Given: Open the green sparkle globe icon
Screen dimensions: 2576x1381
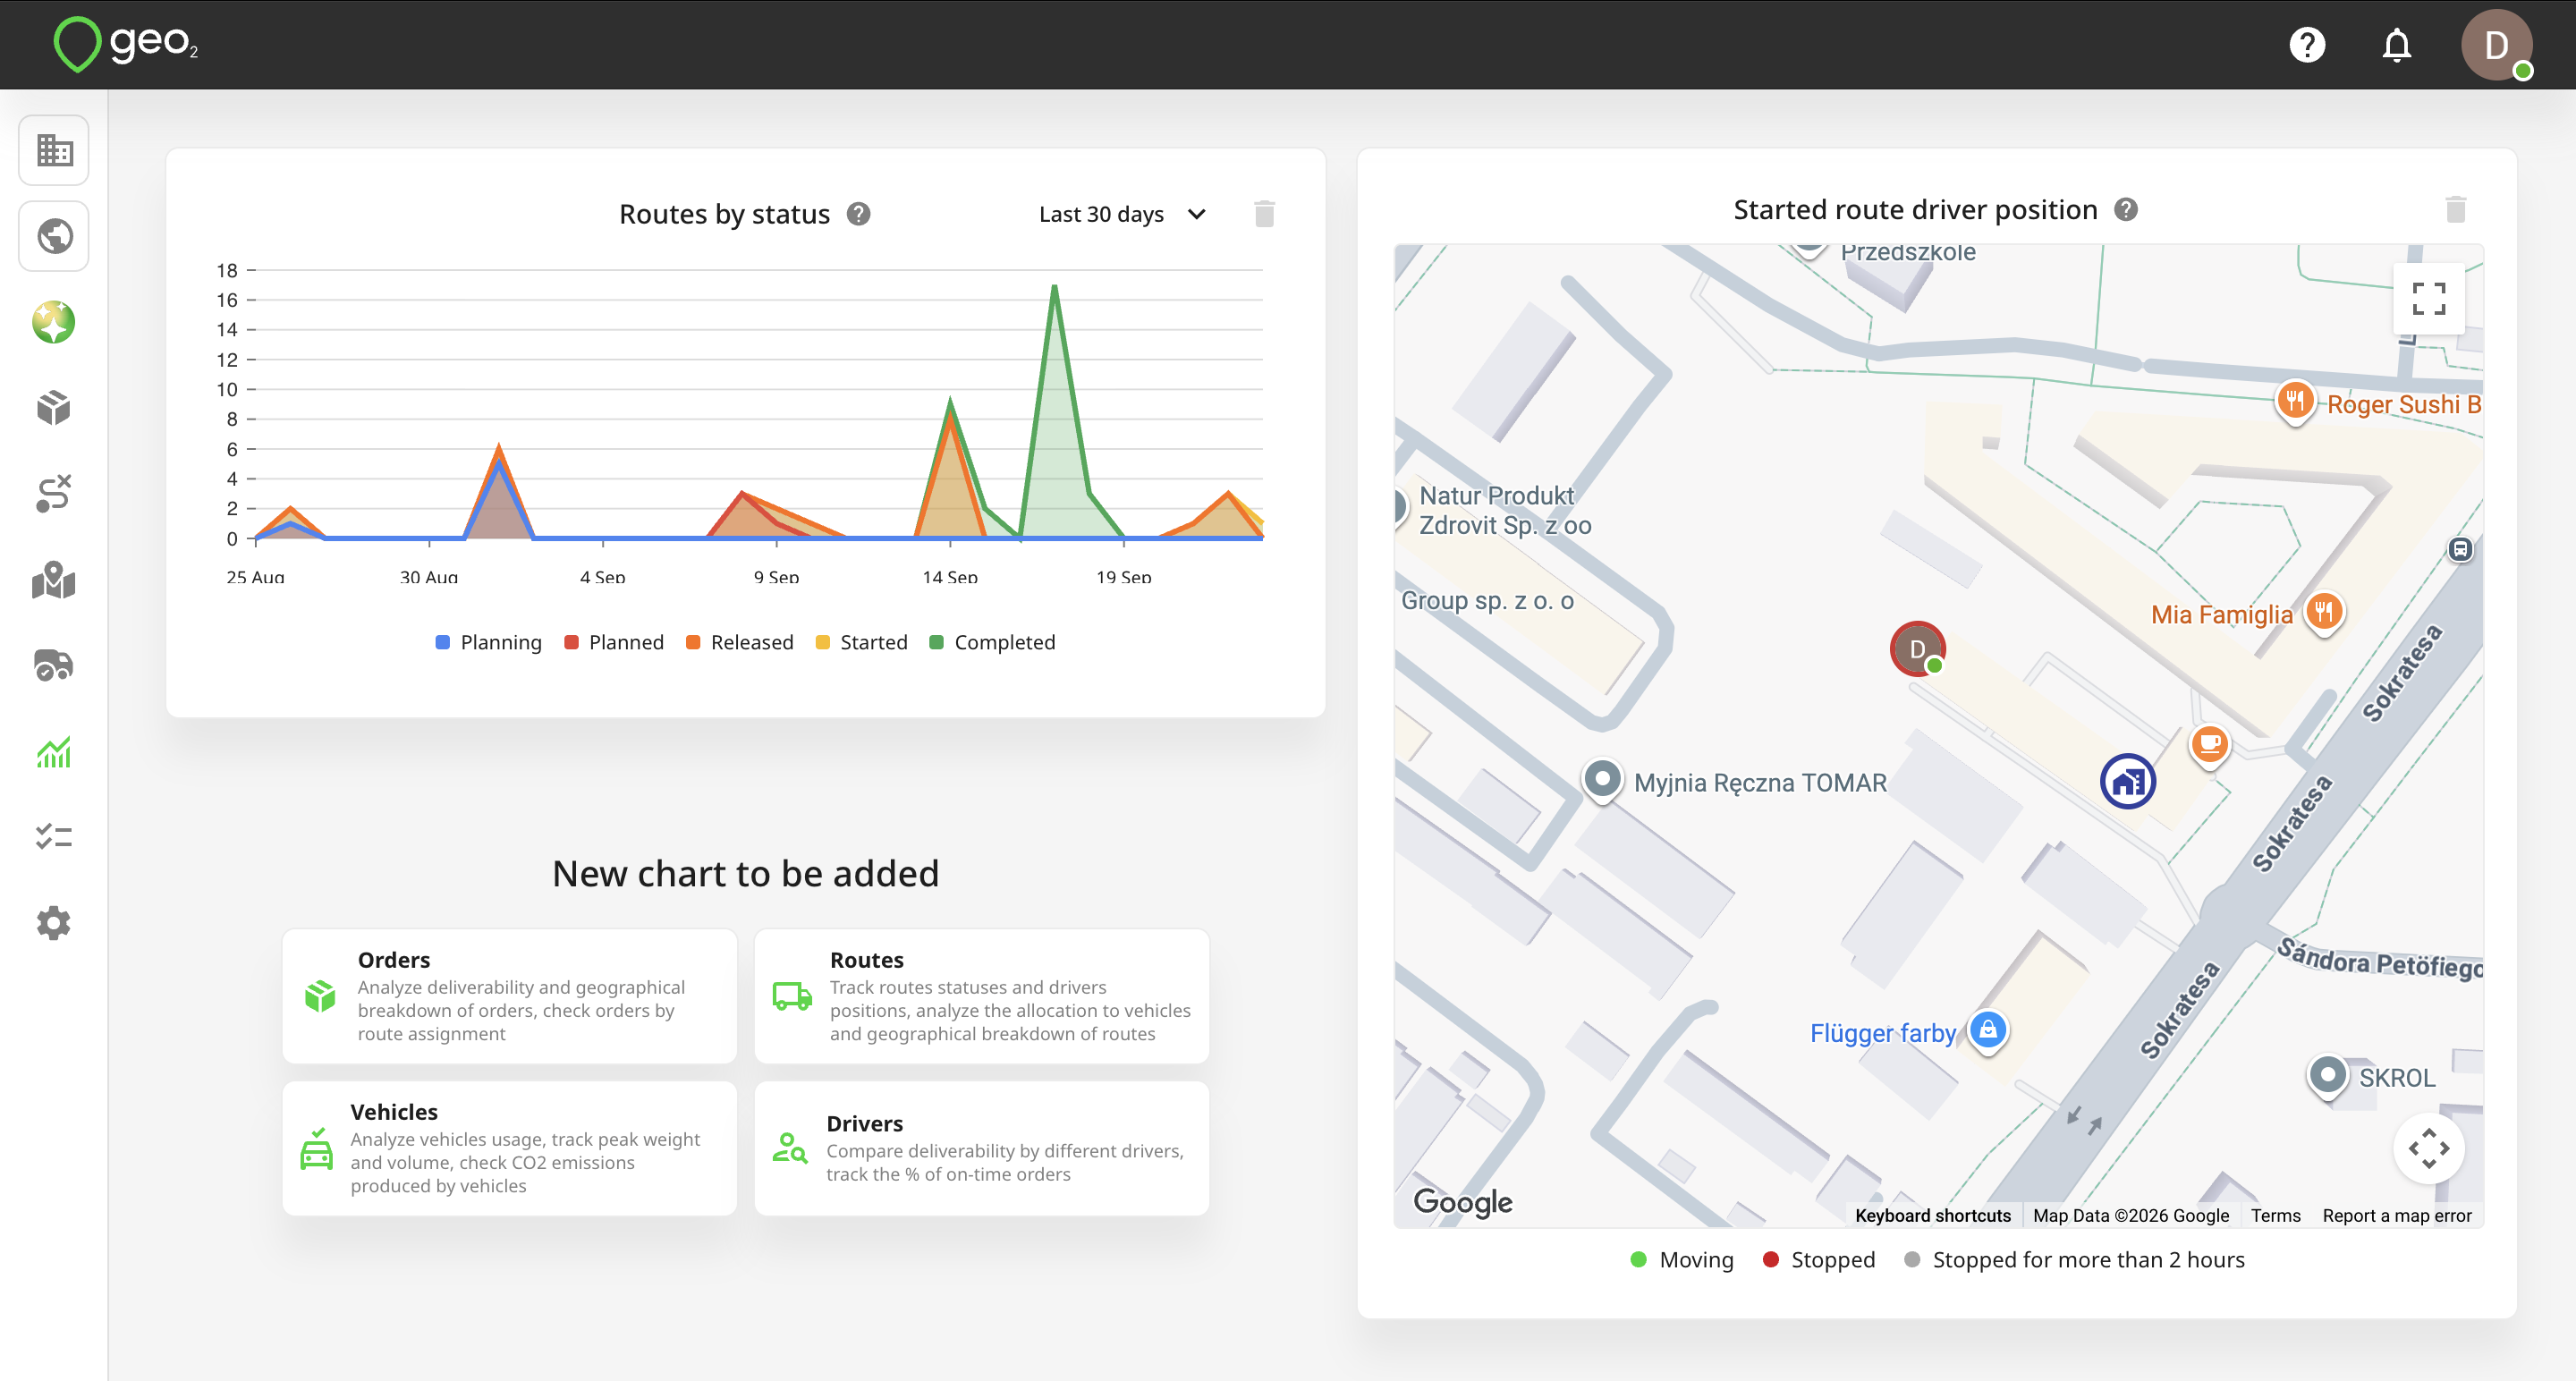Looking at the screenshot, I should coord(54,322).
